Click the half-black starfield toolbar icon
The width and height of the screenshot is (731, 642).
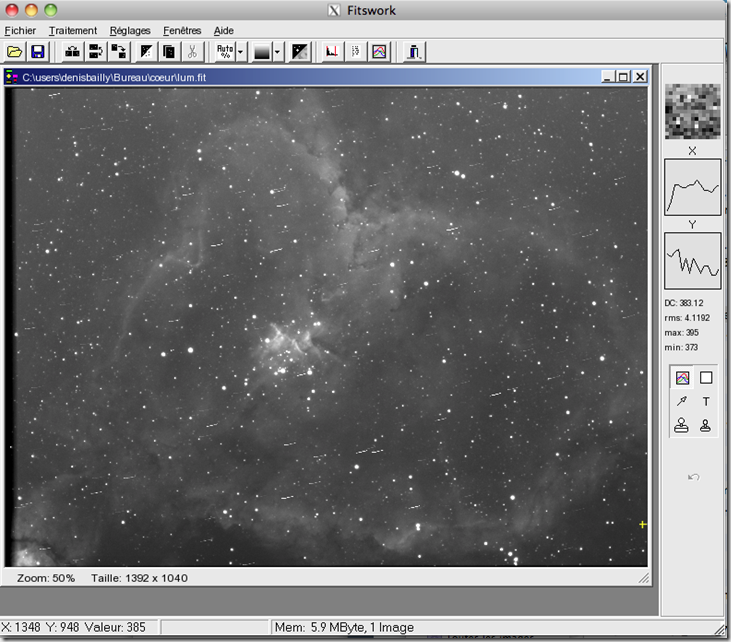point(146,51)
